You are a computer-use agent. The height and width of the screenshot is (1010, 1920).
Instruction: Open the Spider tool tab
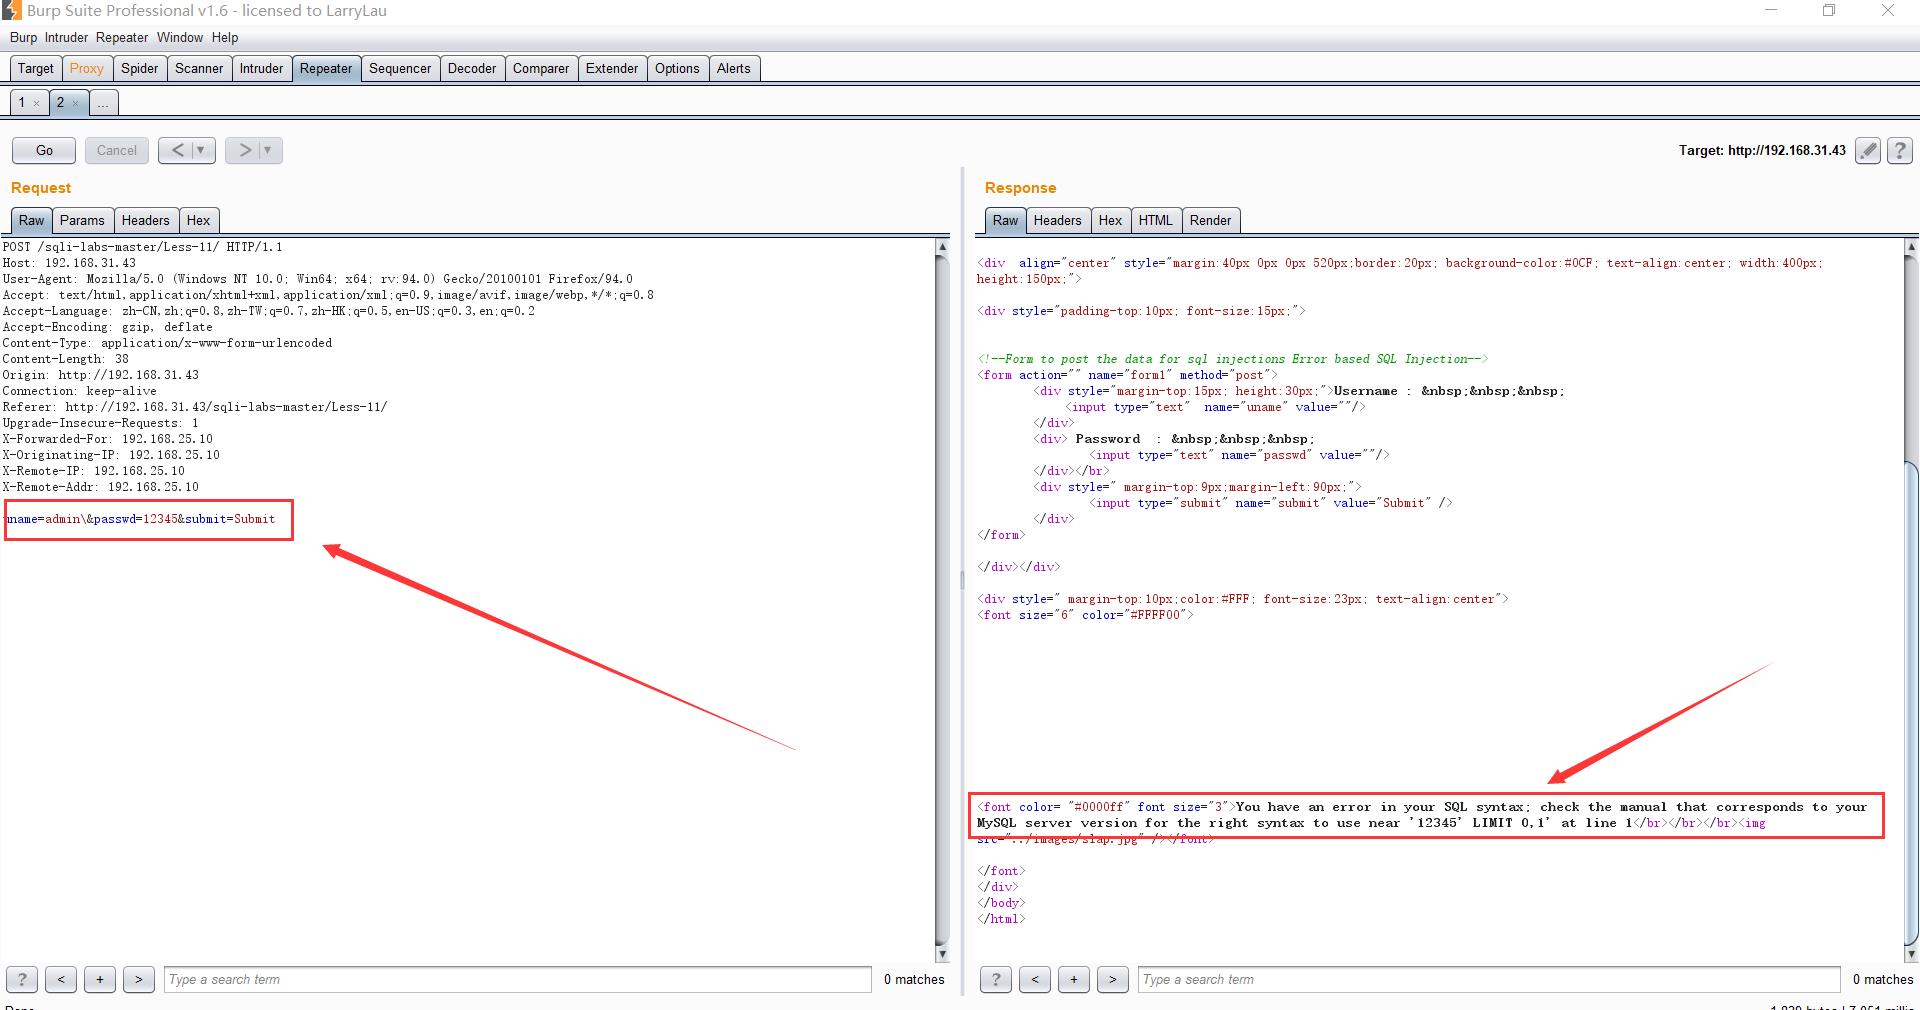tap(140, 68)
